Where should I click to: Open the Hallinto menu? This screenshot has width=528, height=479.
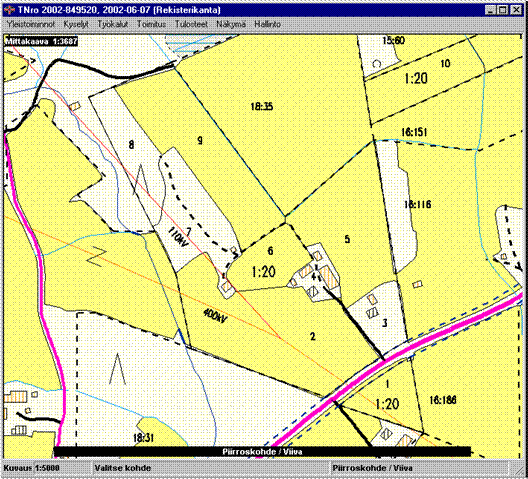pos(267,24)
